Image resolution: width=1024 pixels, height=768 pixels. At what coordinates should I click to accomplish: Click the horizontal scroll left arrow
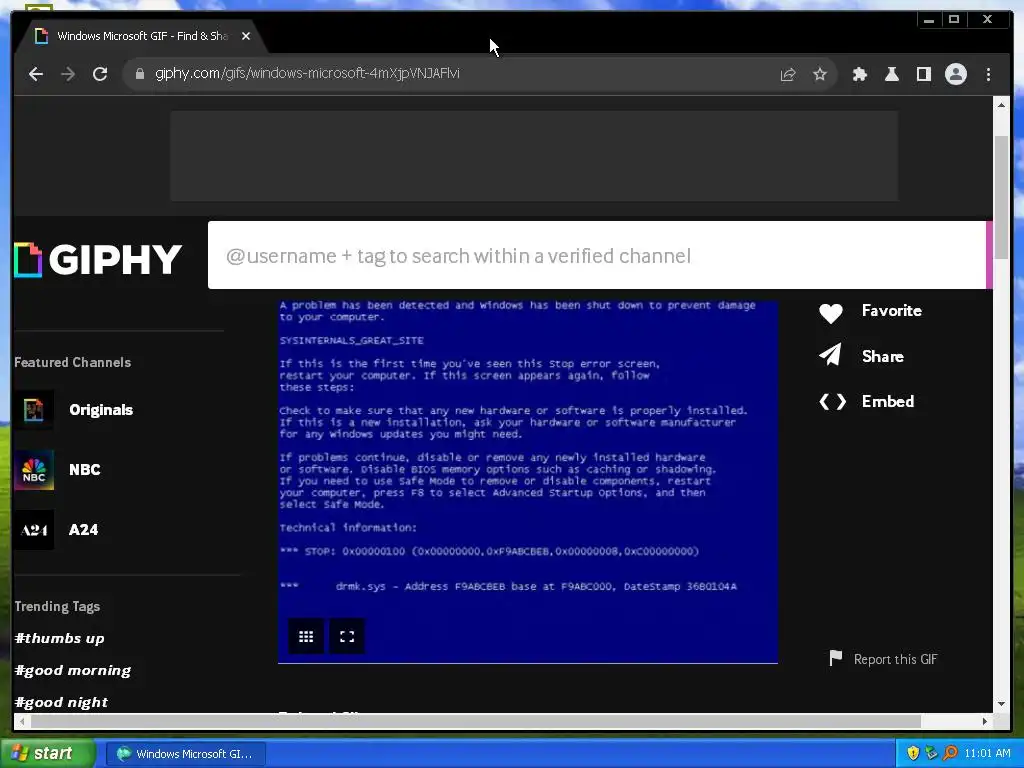[x=22, y=721]
